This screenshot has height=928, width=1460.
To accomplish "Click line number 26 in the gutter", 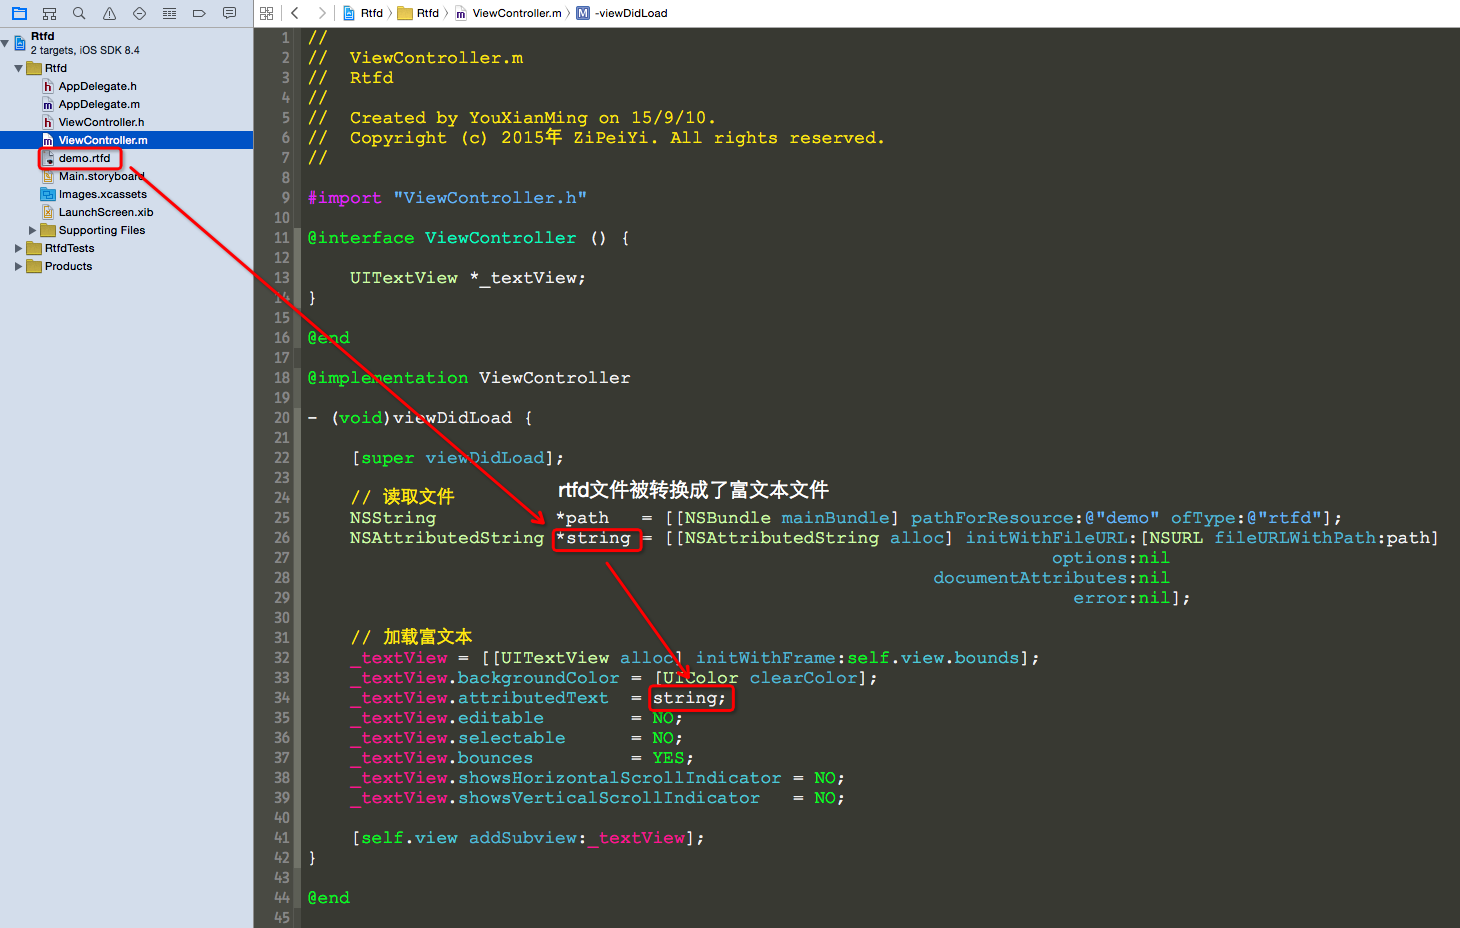I will tap(282, 538).
